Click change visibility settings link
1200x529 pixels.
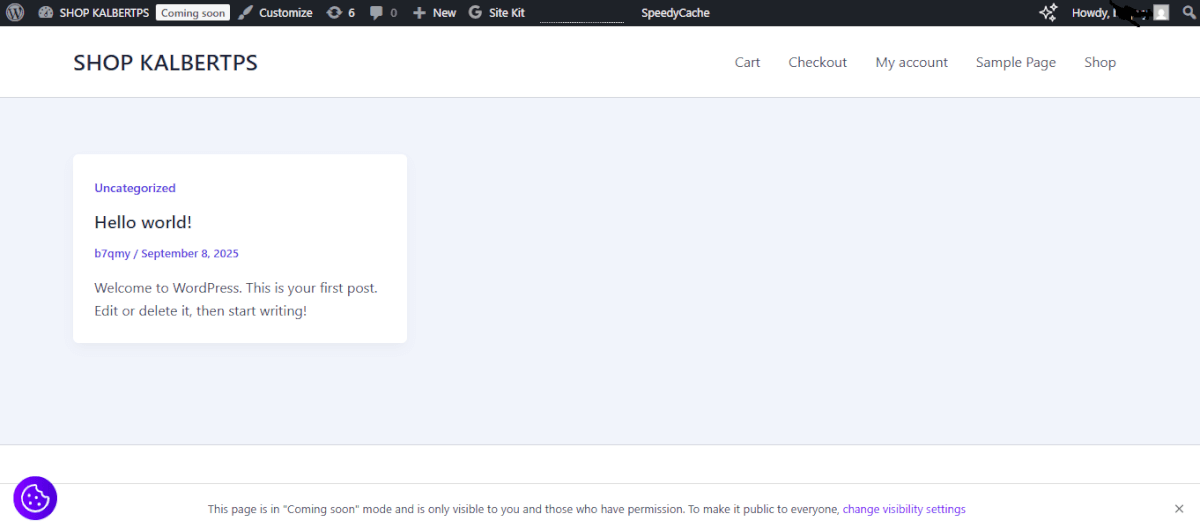point(904,509)
